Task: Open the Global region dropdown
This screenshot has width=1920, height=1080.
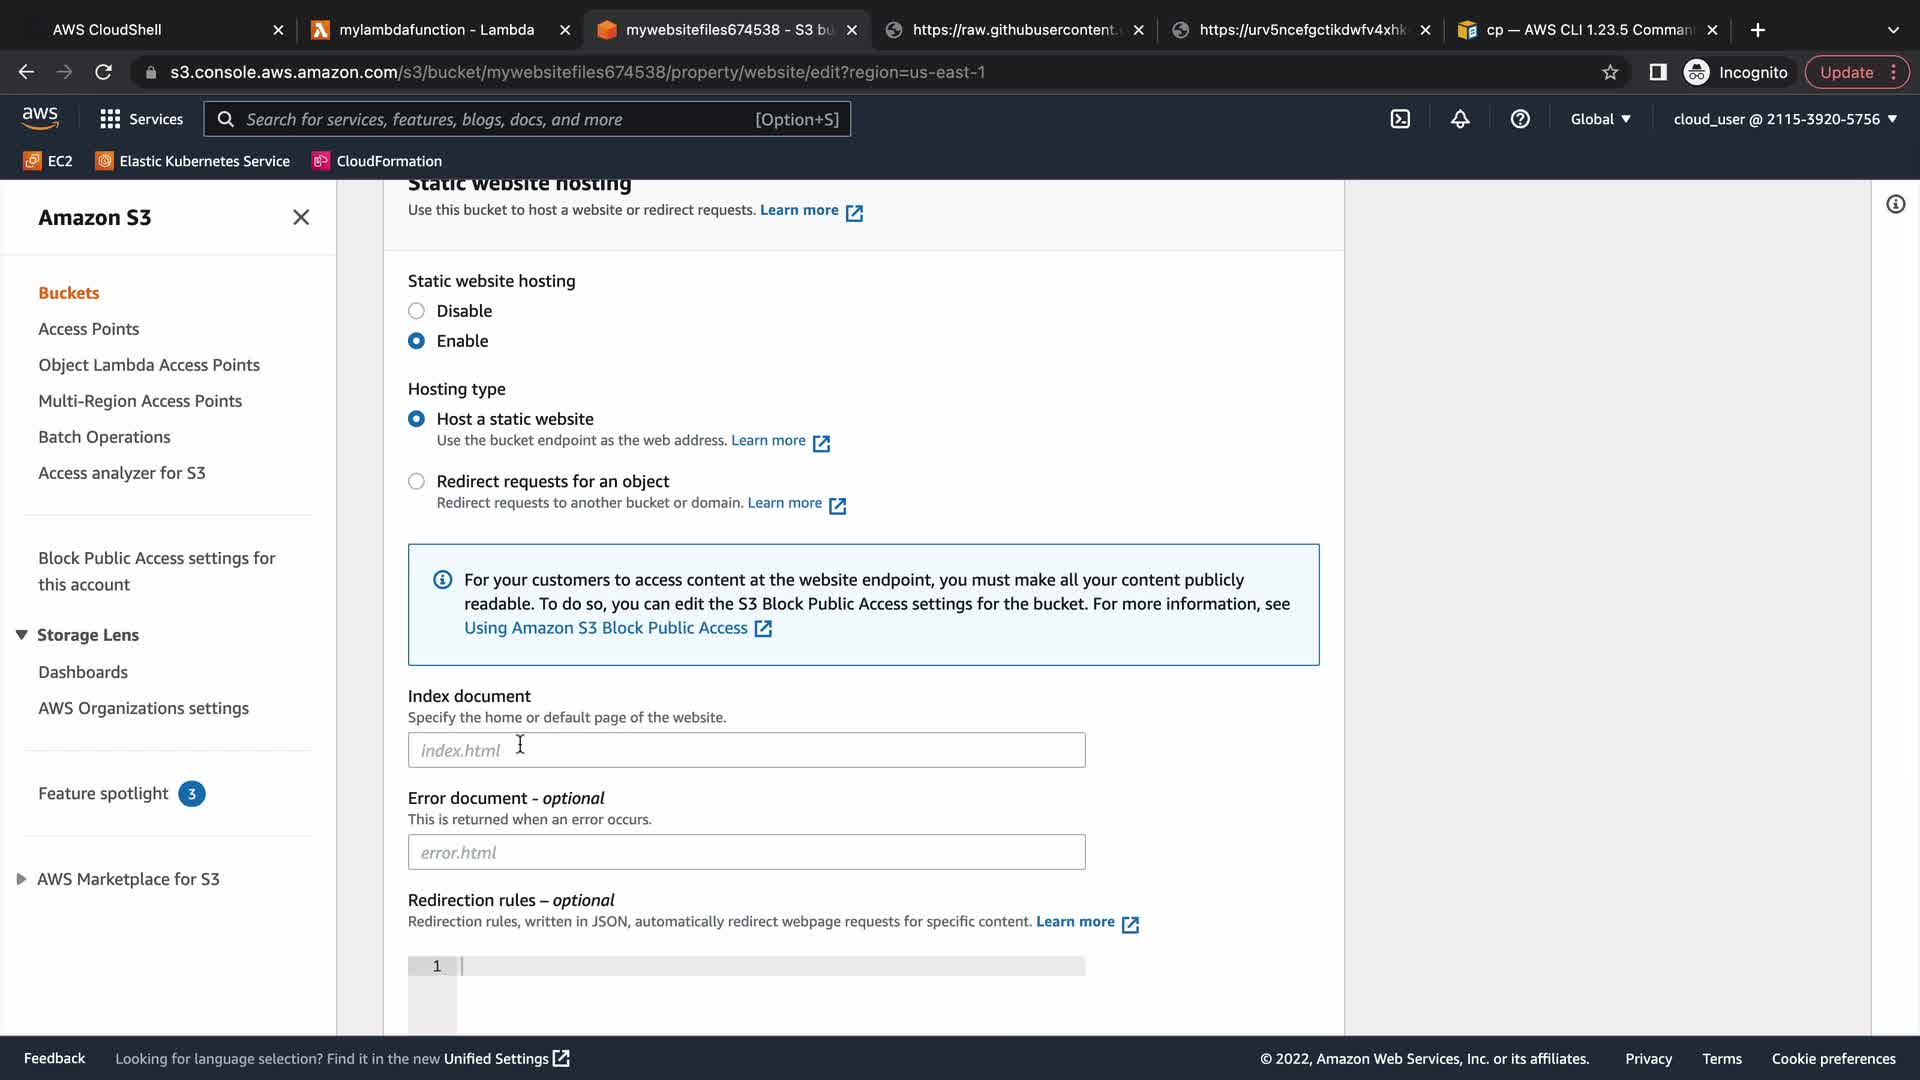Action: [x=1600, y=119]
